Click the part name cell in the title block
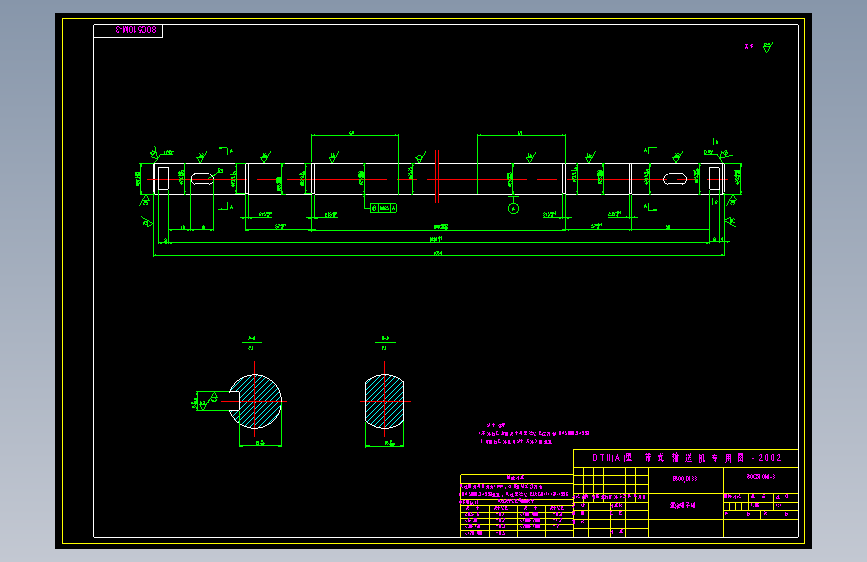 683,506
